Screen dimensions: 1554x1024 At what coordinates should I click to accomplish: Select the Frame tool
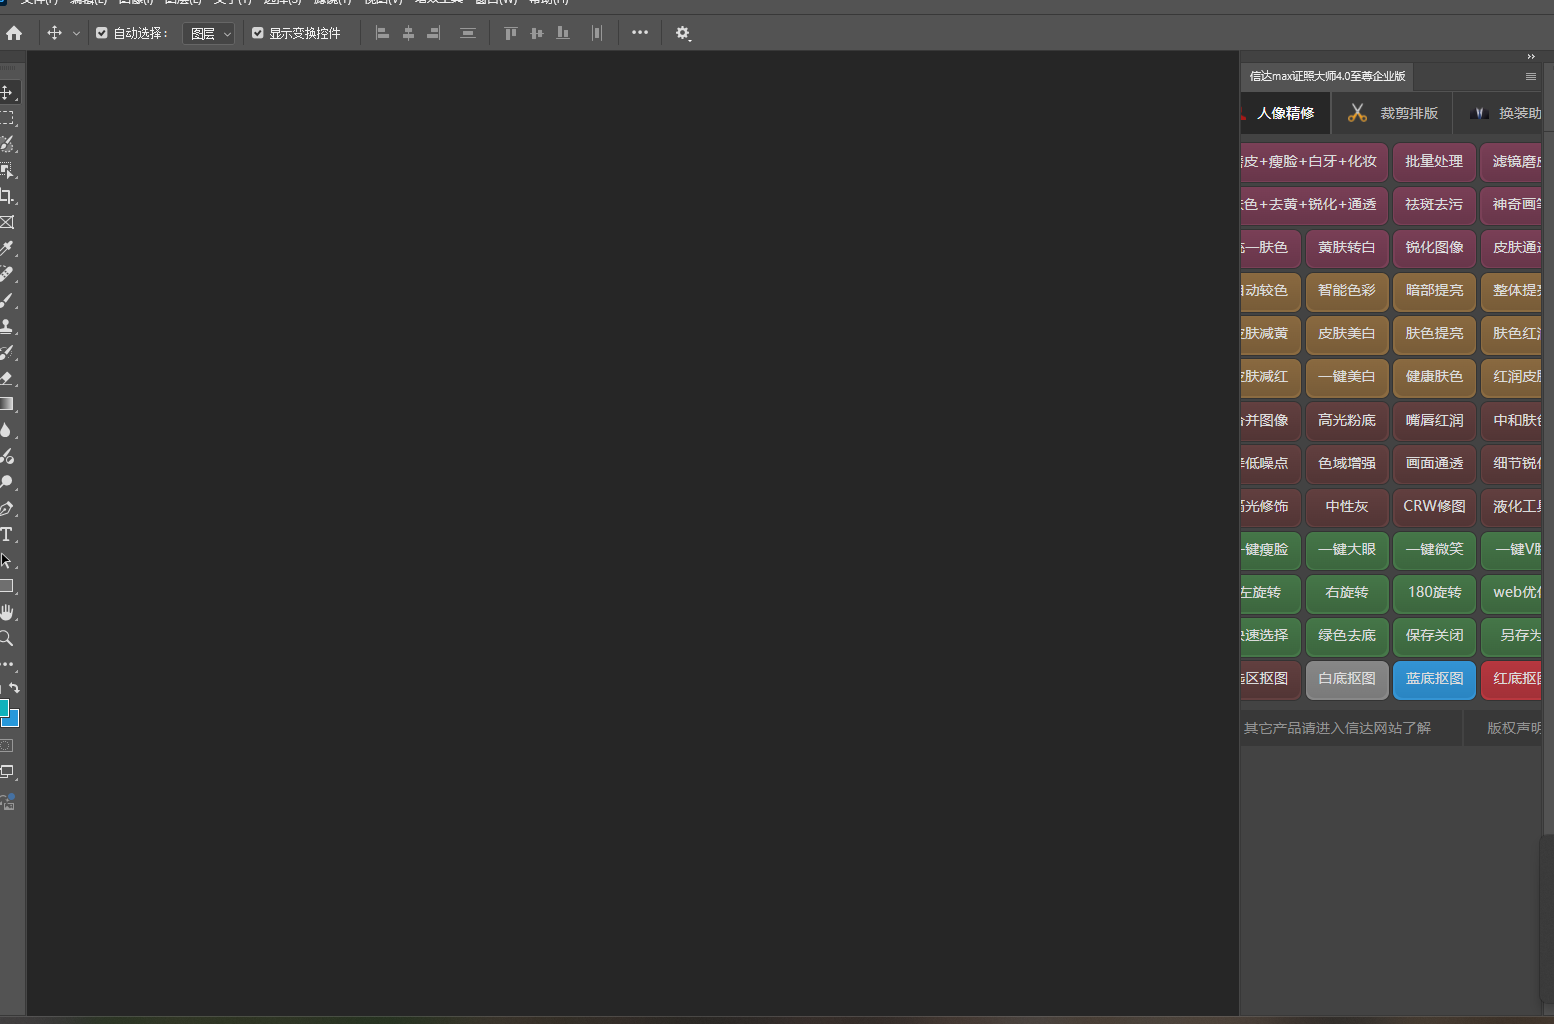[x=7, y=222]
